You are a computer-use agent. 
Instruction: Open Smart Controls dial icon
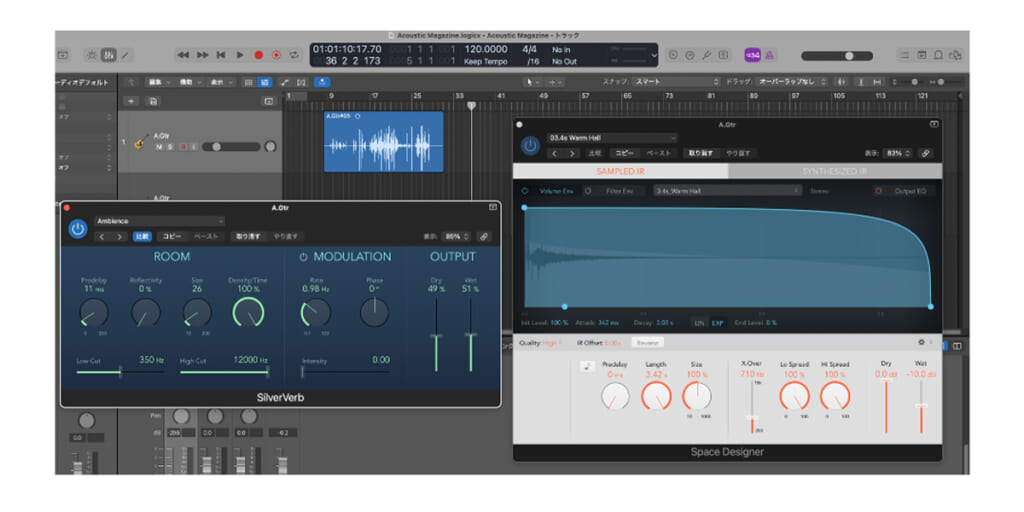click(x=92, y=56)
